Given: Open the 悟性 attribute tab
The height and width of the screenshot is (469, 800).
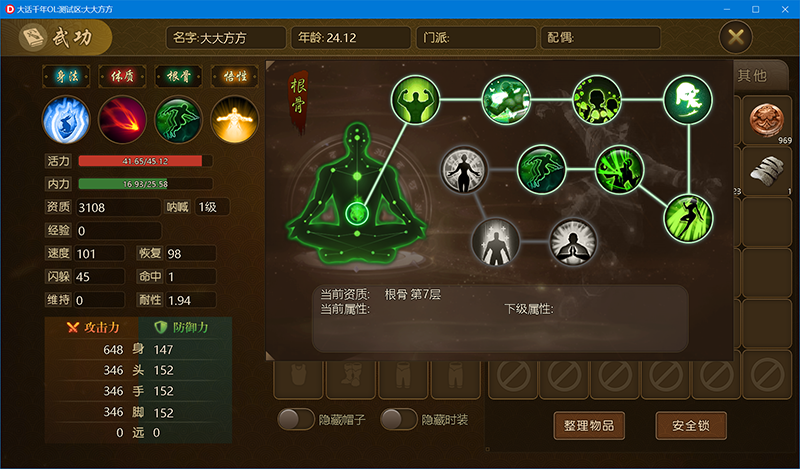Looking at the screenshot, I should (x=235, y=77).
